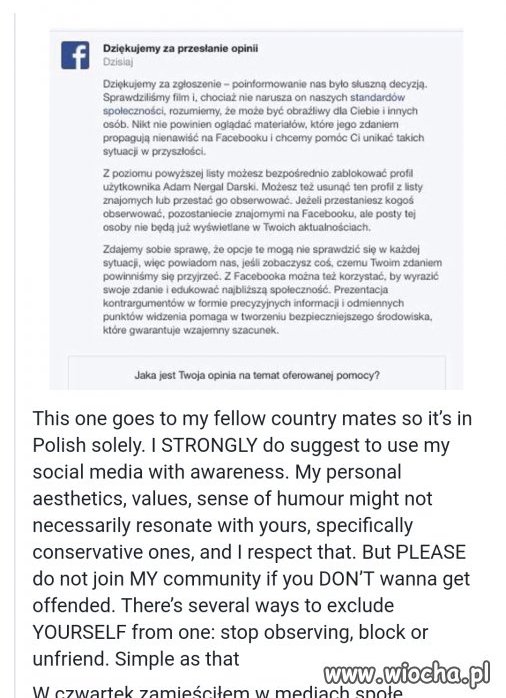Click the 'W czwartek zamieściłem' text line

coord(218,691)
